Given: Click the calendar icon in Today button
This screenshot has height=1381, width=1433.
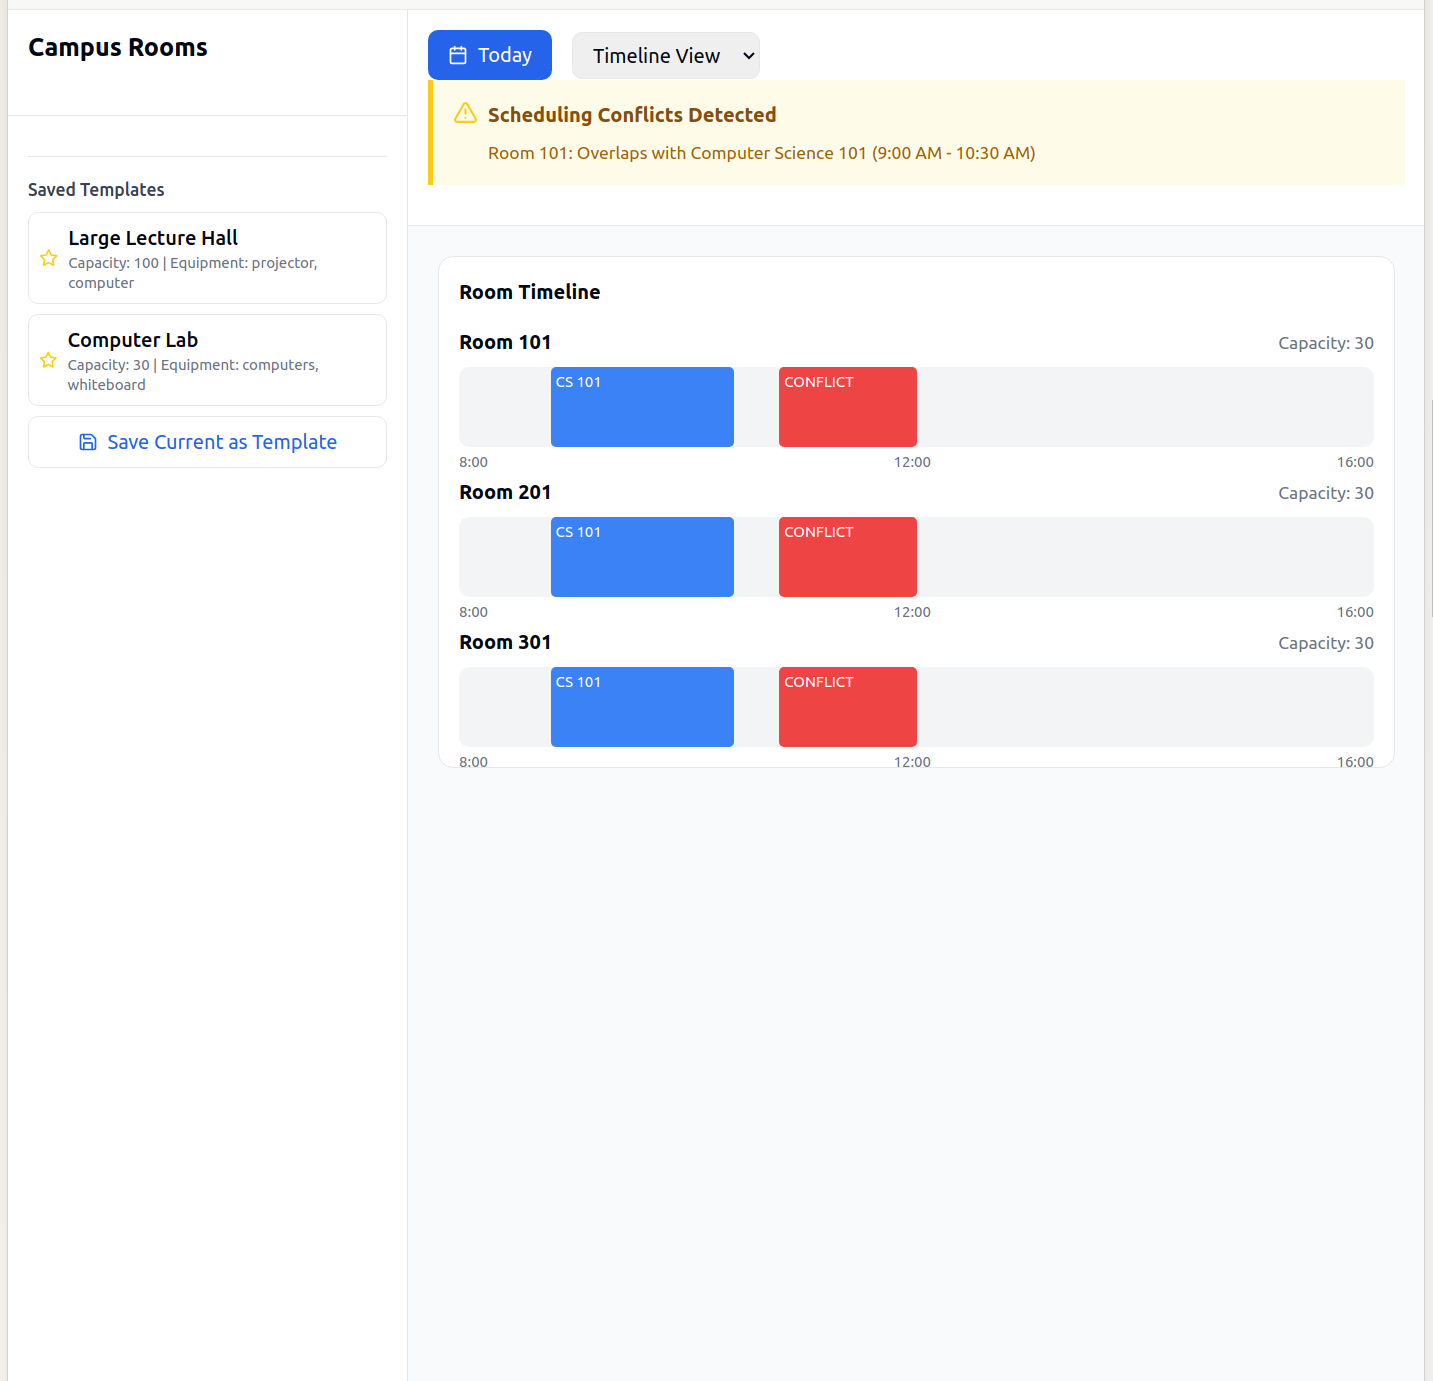Looking at the screenshot, I should point(458,55).
